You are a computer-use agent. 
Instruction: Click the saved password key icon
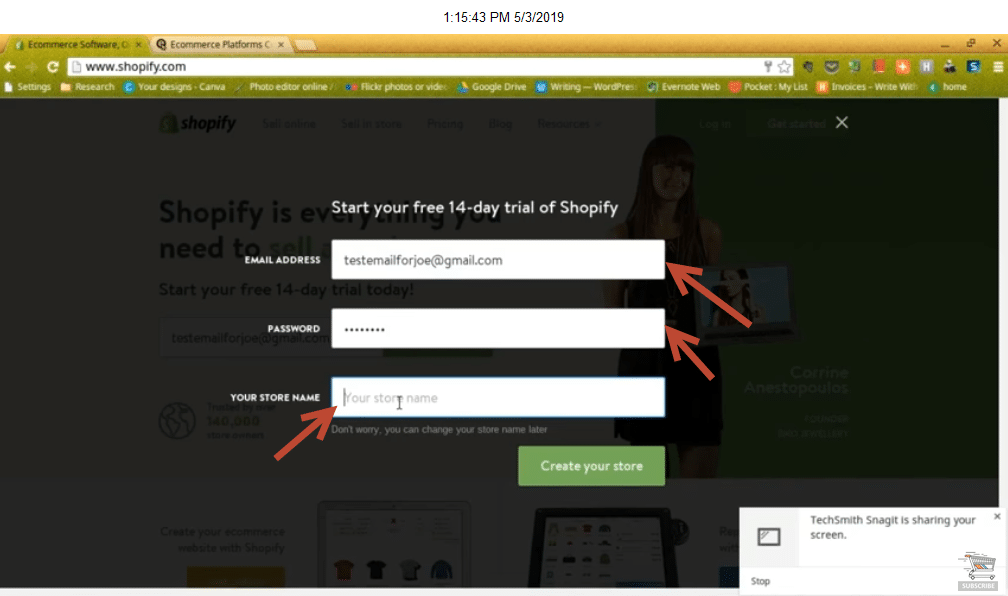768,66
